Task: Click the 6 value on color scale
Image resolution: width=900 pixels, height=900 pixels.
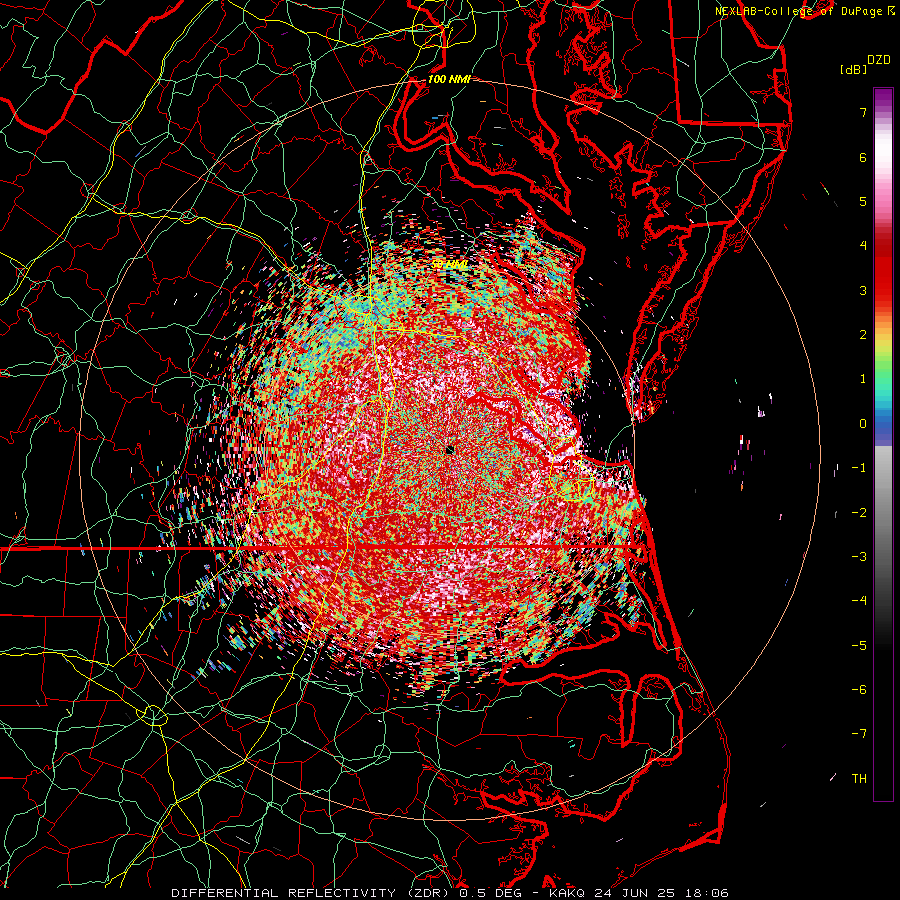Action: point(863,157)
